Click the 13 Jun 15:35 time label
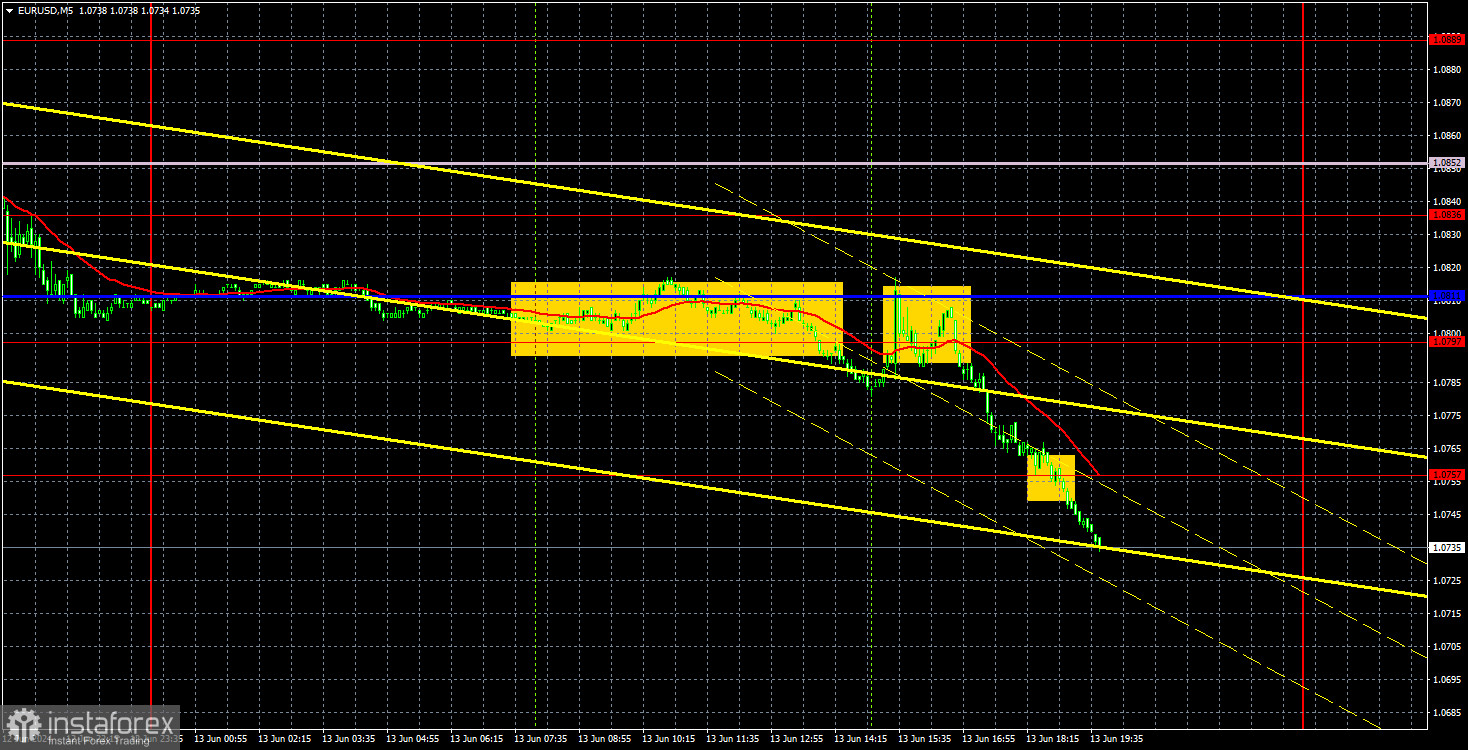Image resolution: width=1468 pixels, height=750 pixels. [x=924, y=739]
